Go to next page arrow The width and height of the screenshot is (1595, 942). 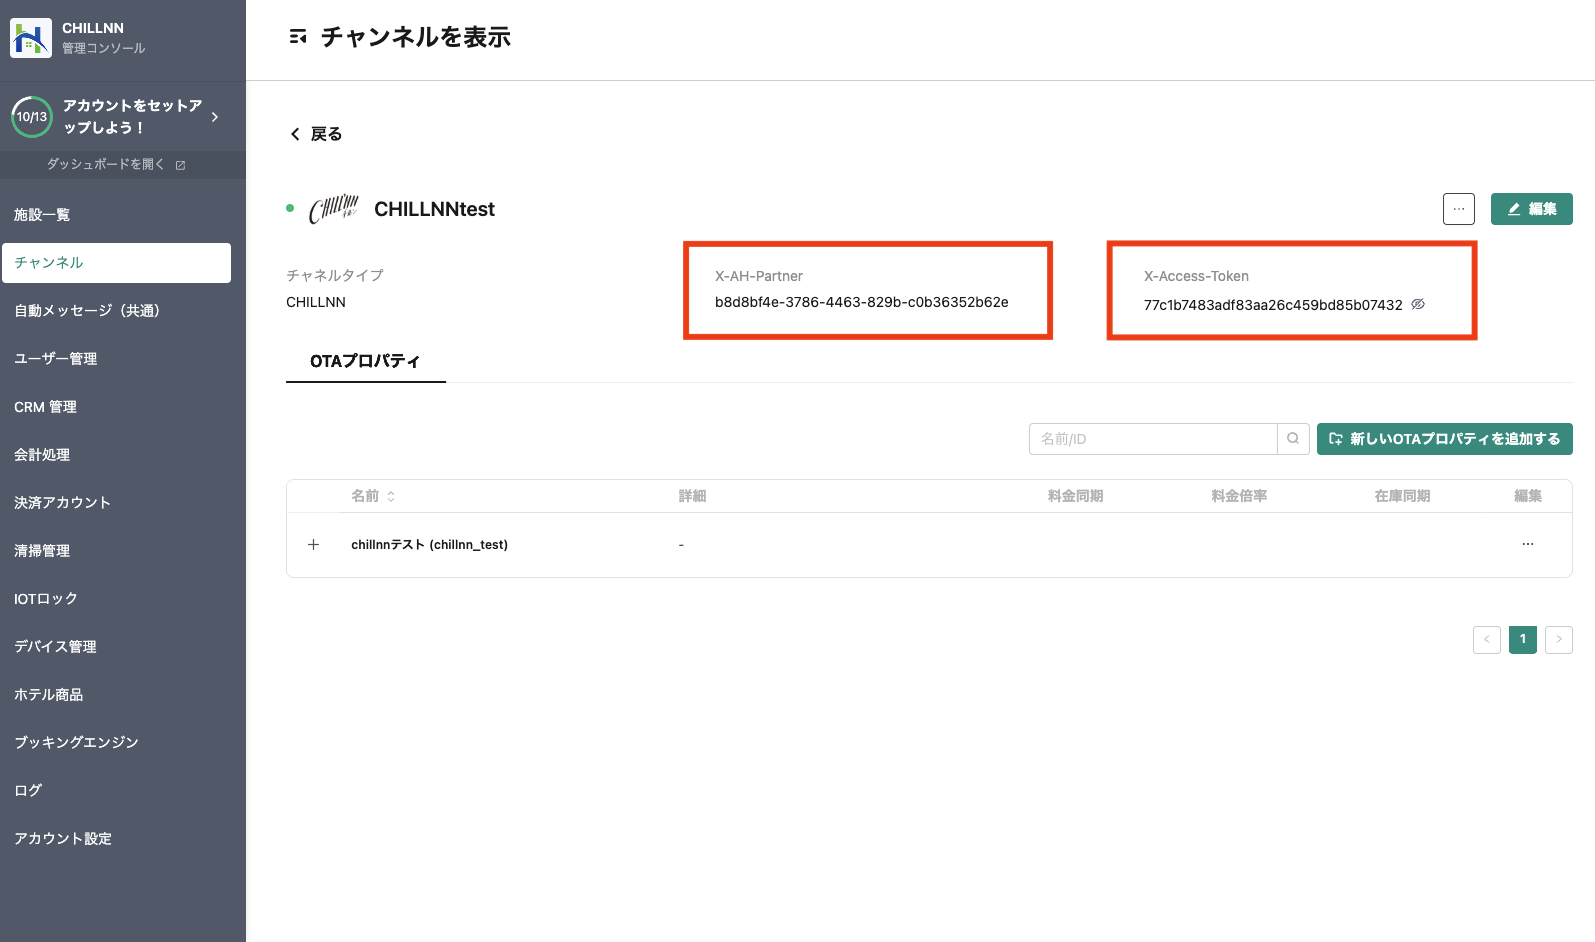tap(1558, 640)
